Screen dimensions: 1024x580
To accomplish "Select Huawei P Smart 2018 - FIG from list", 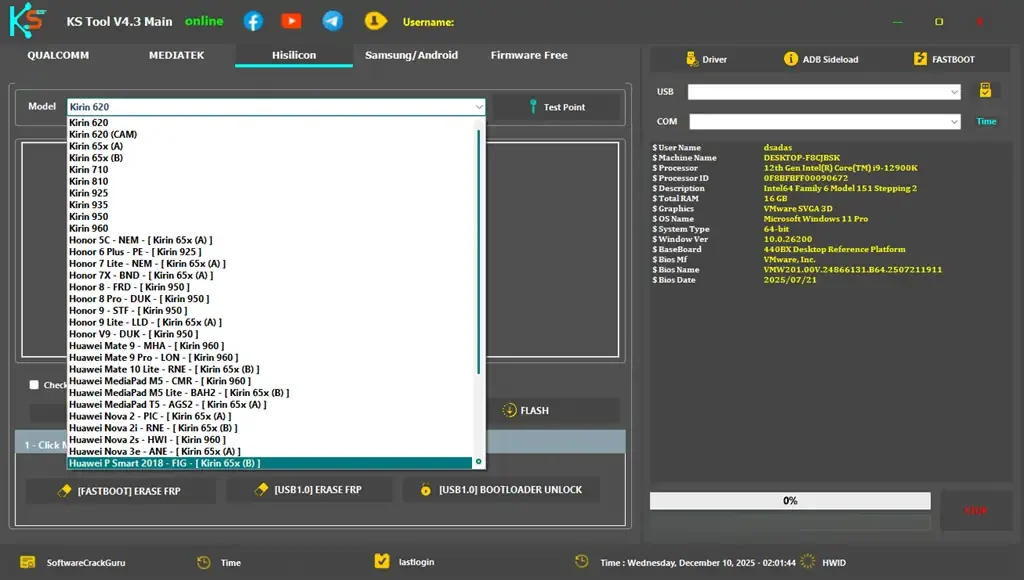I will (x=165, y=463).
